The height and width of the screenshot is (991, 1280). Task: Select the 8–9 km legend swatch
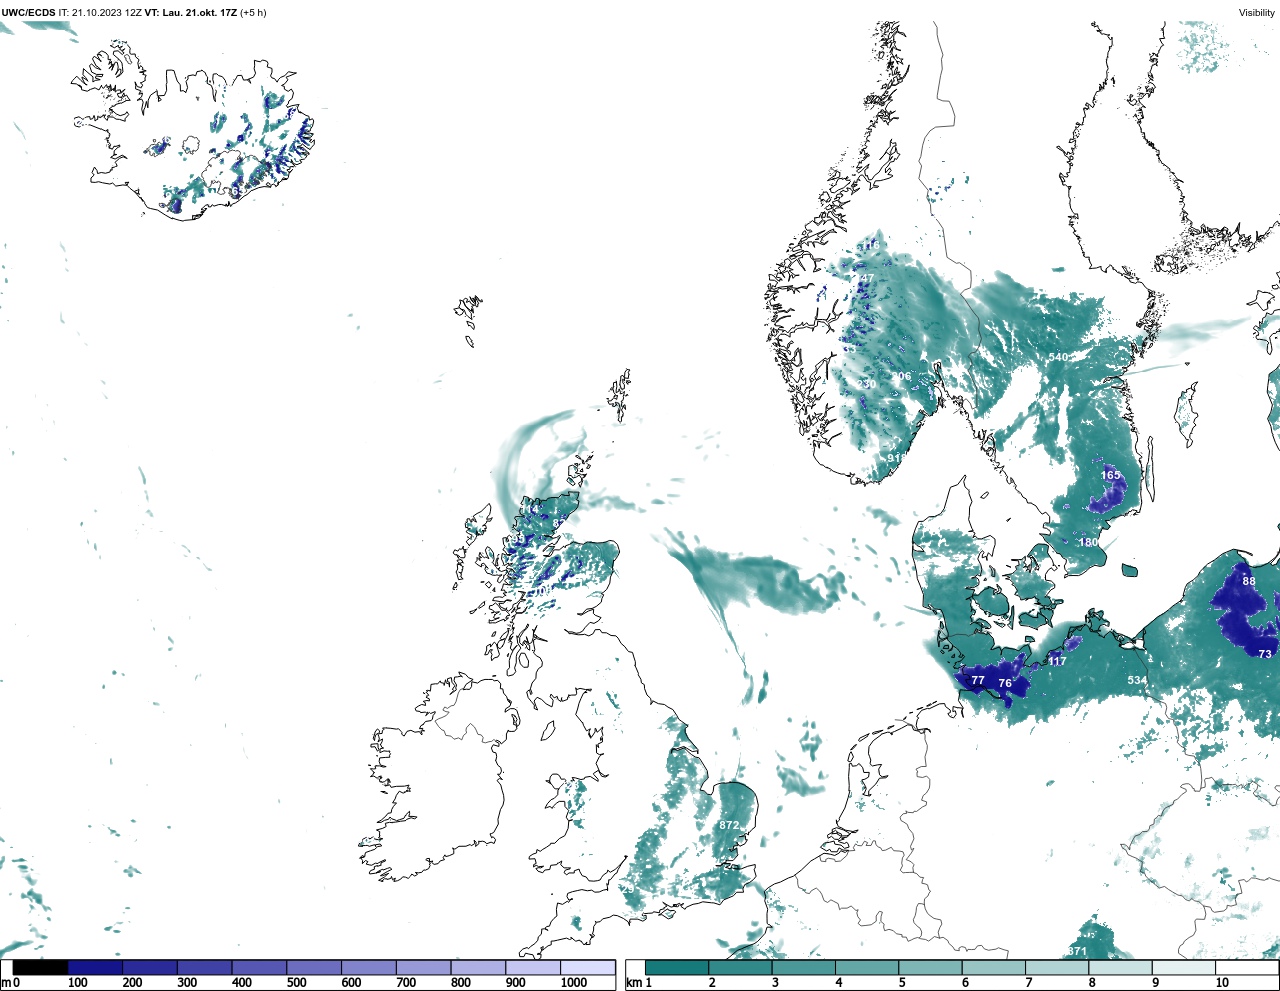pos(1120,968)
